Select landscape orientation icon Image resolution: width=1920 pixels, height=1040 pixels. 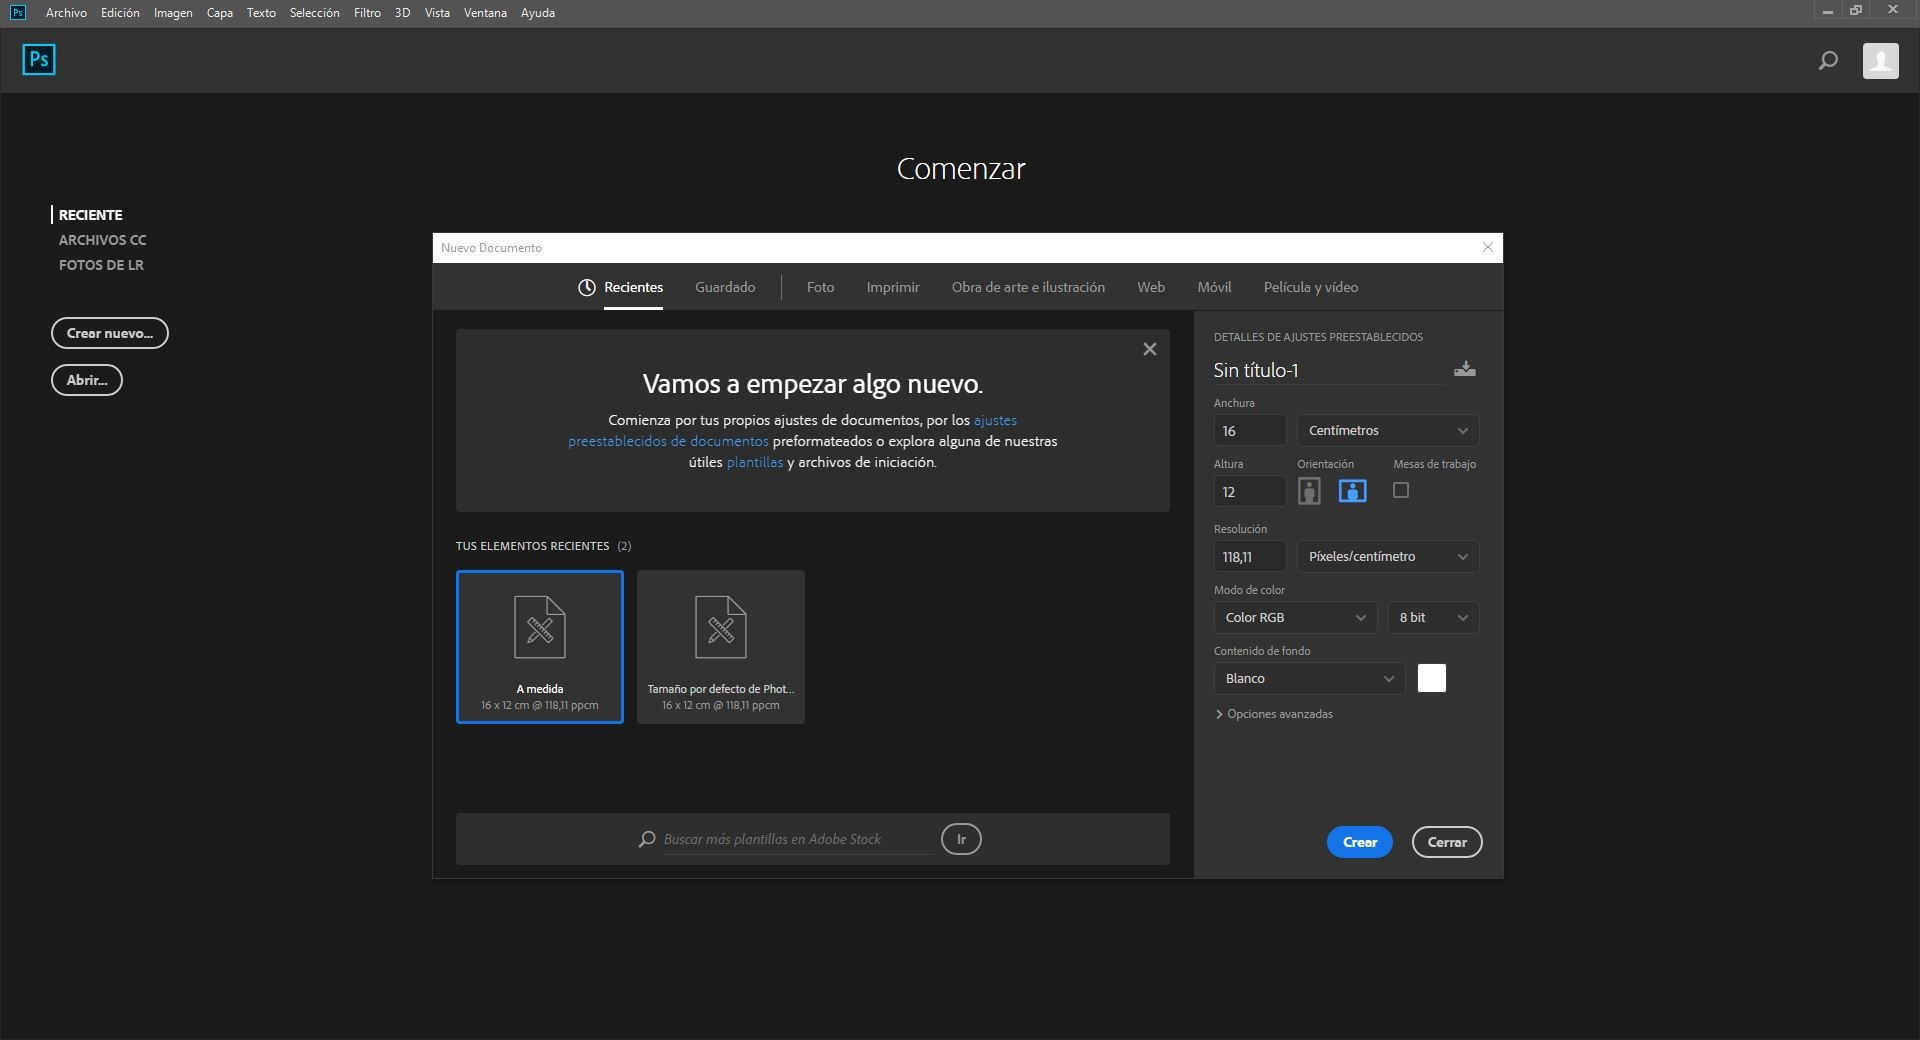tap(1352, 491)
